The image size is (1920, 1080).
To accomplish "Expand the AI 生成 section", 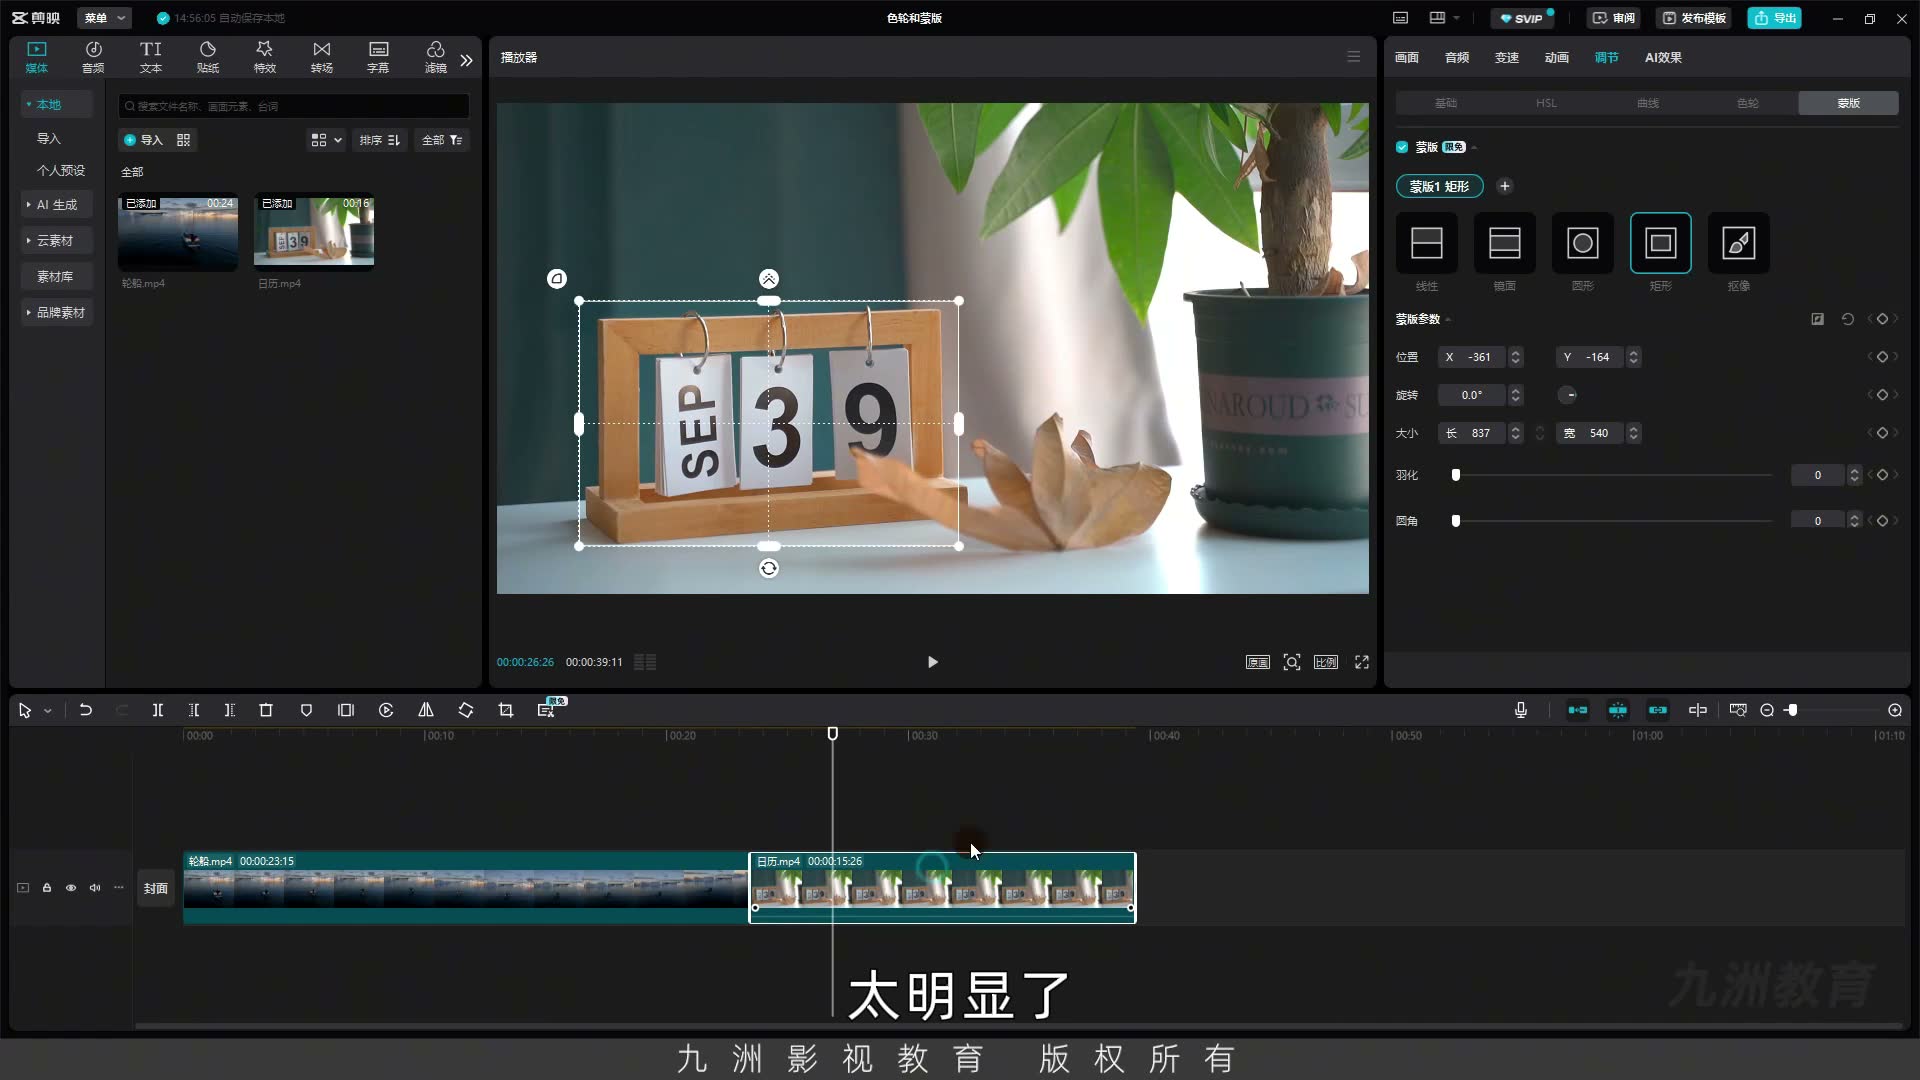I will pyautogui.click(x=56, y=205).
